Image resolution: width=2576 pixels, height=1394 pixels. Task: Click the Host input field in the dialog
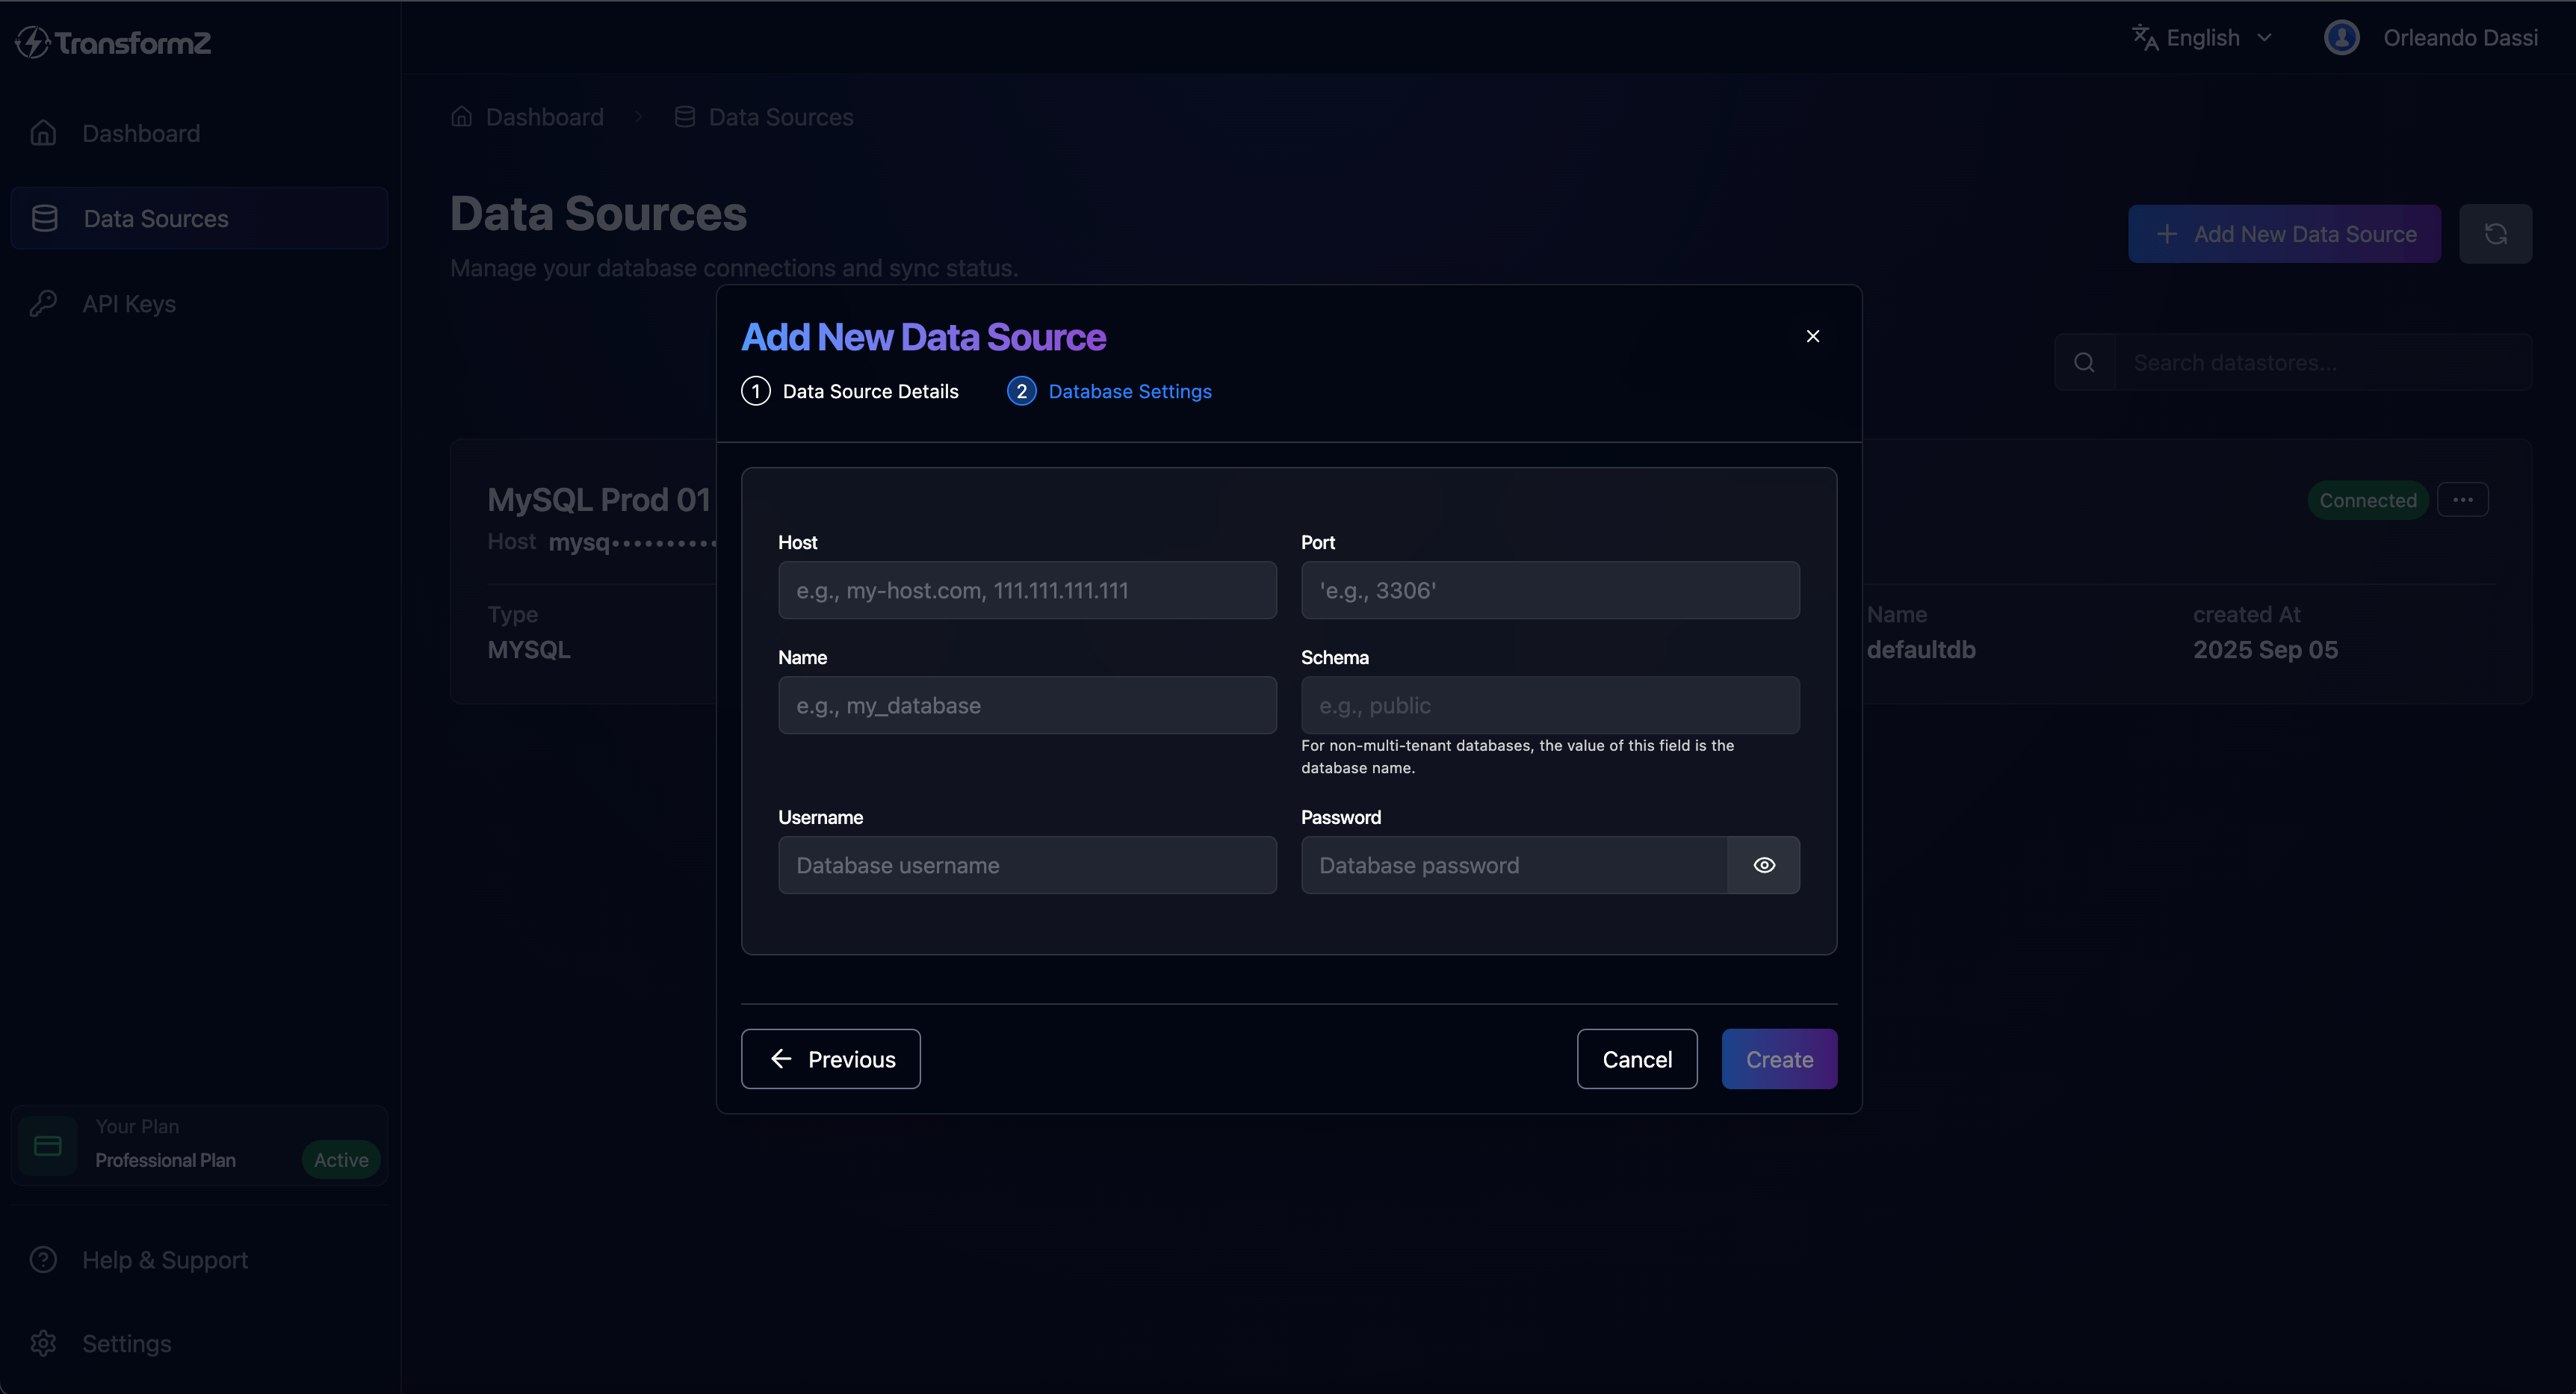point(1026,590)
